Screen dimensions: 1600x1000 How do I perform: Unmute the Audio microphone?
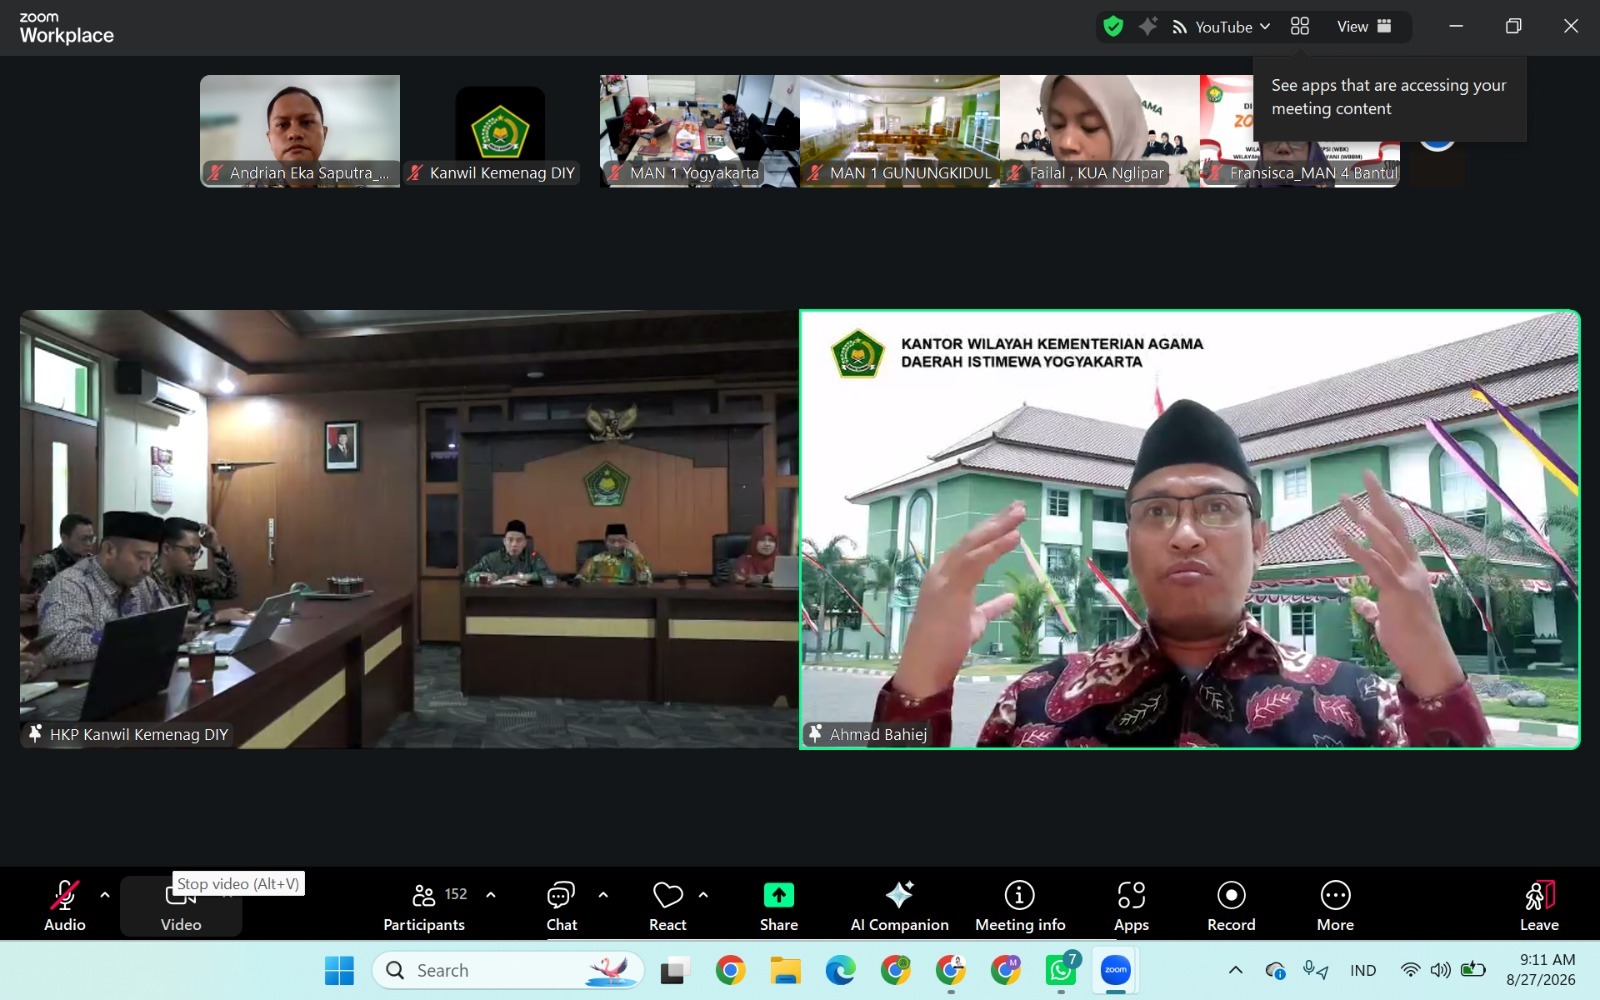click(64, 906)
